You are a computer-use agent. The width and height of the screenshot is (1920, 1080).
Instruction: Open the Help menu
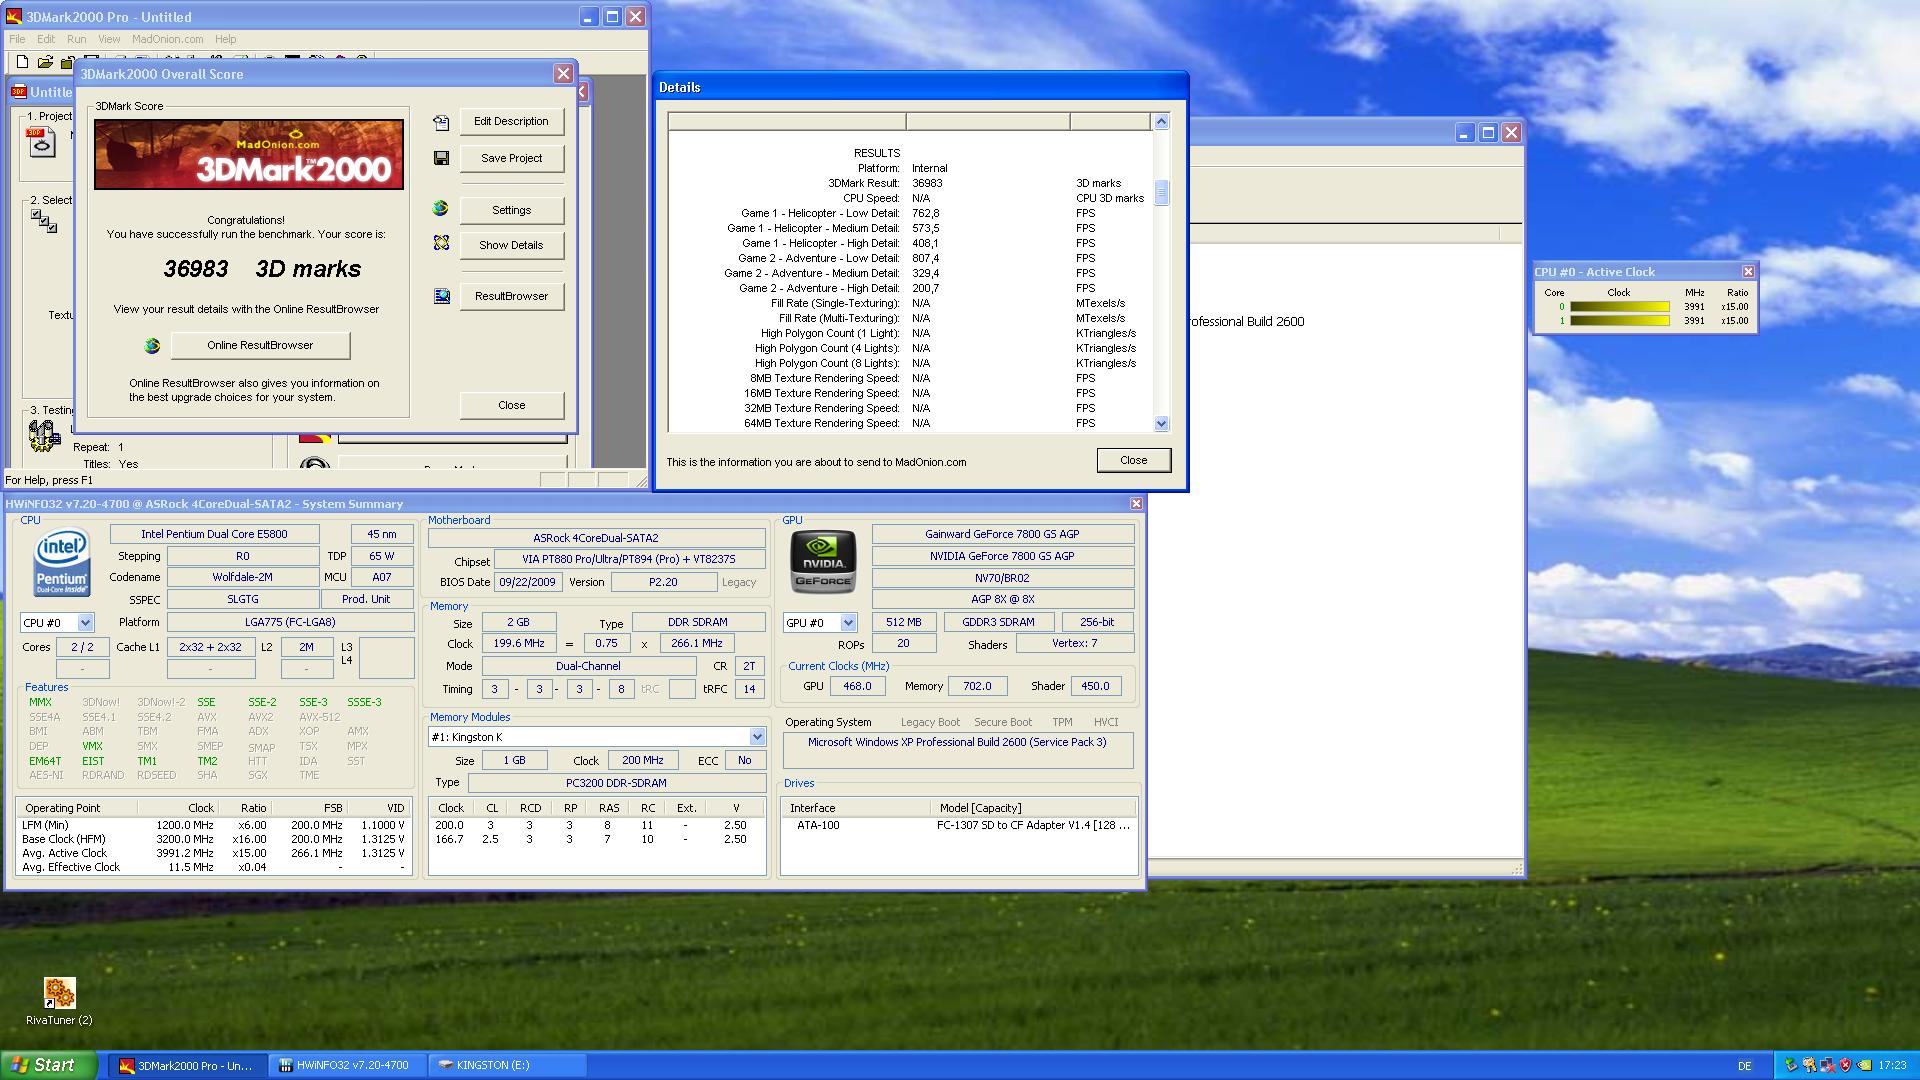coord(225,39)
